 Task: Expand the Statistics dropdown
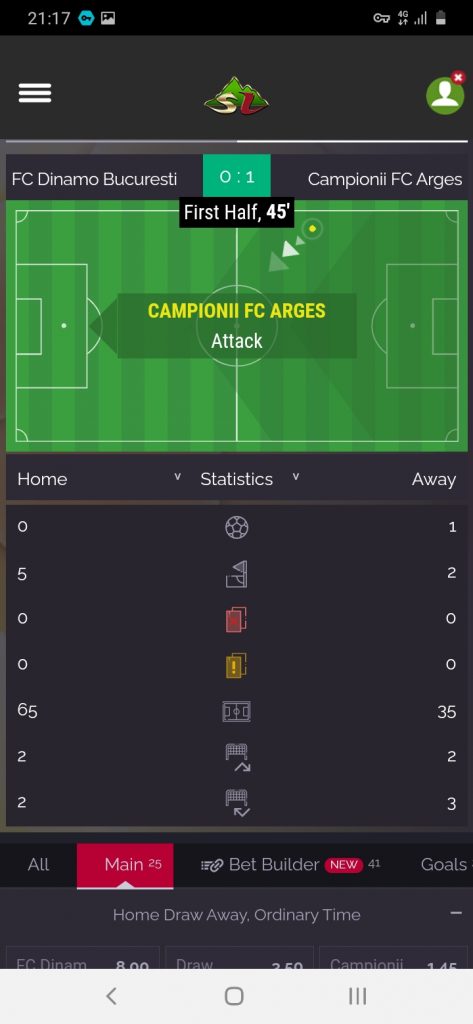pyautogui.click(x=250, y=479)
